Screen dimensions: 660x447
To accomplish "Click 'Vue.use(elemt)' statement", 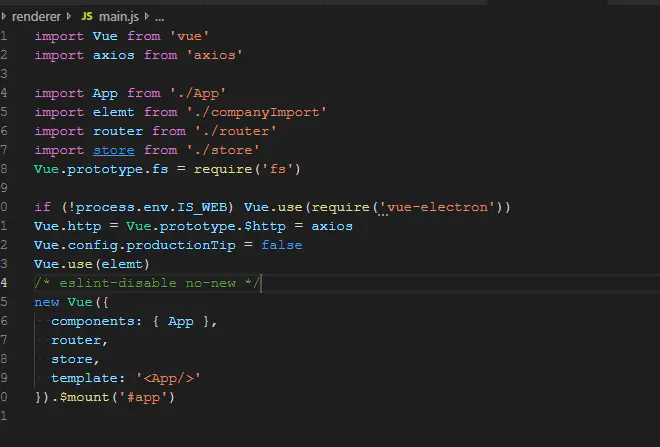I will 92,264.
